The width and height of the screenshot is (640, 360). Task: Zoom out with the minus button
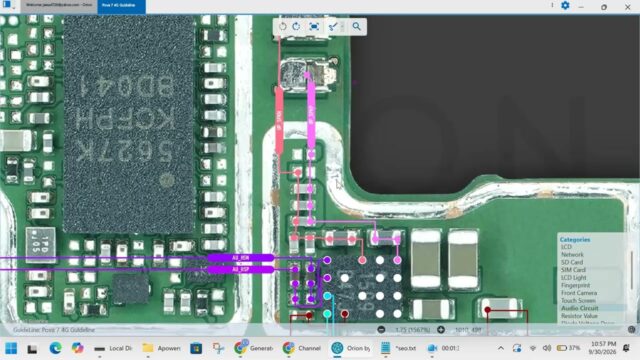(381, 329)
